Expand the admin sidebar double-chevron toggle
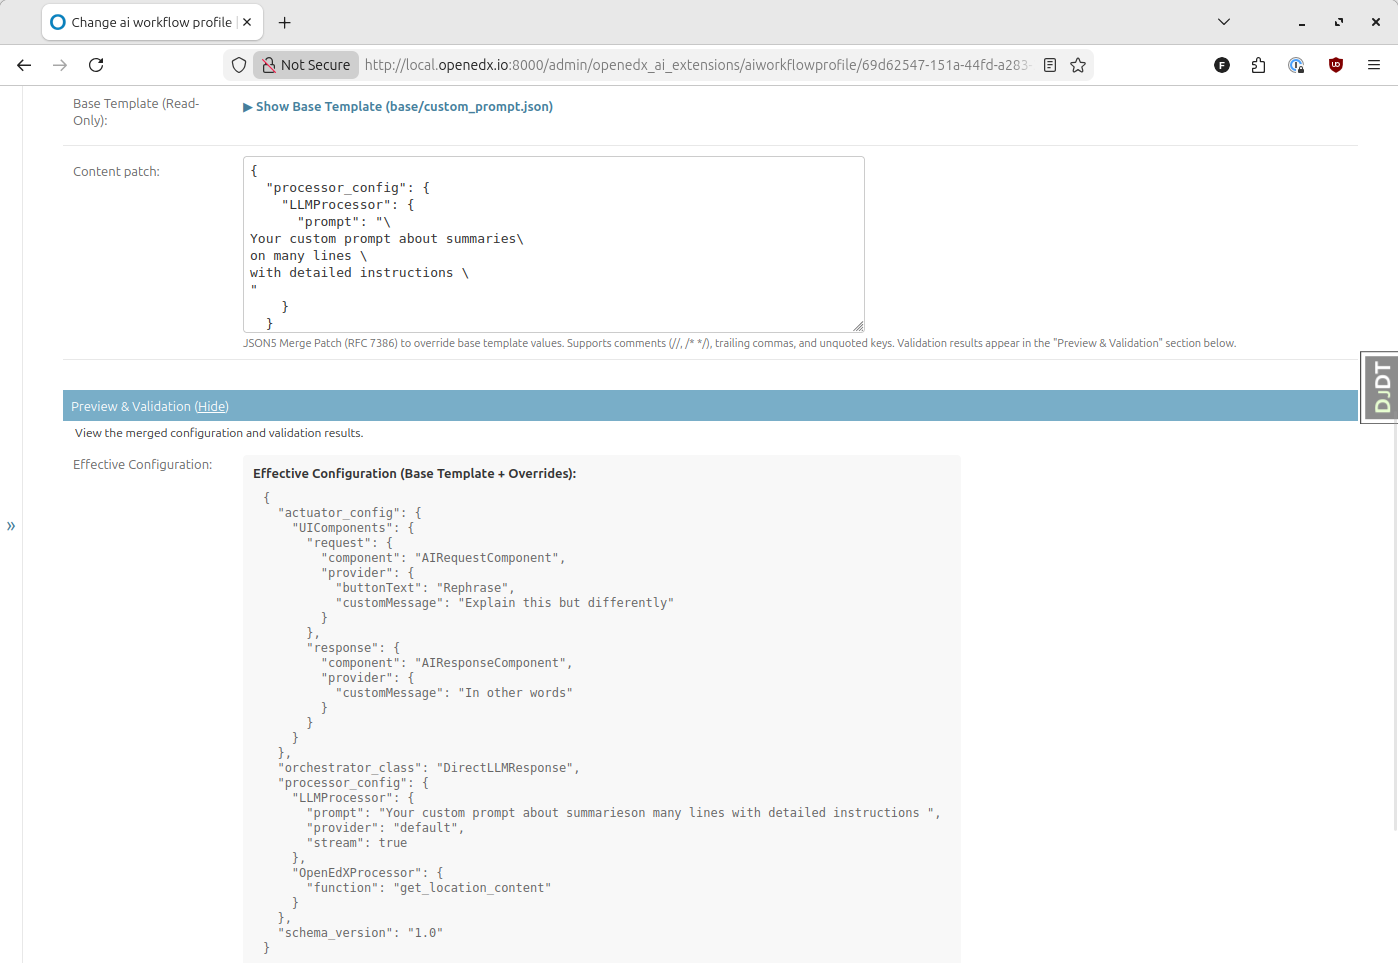Viewport: 1398px width, 963px height. (x=11, y=525)
